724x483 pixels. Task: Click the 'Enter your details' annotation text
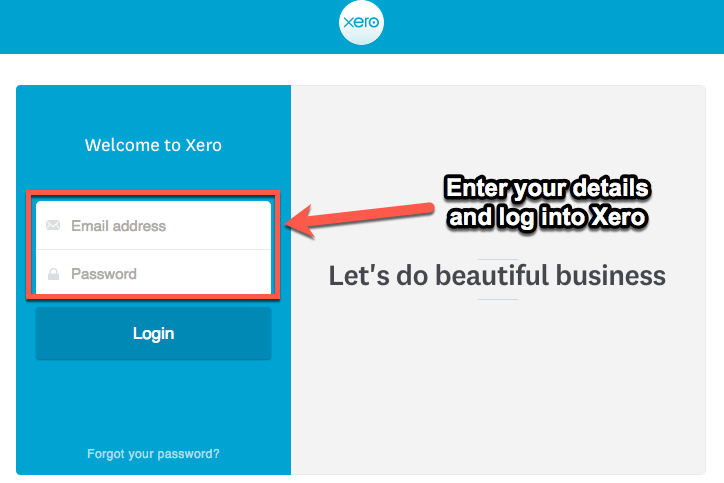click(548, 188)
